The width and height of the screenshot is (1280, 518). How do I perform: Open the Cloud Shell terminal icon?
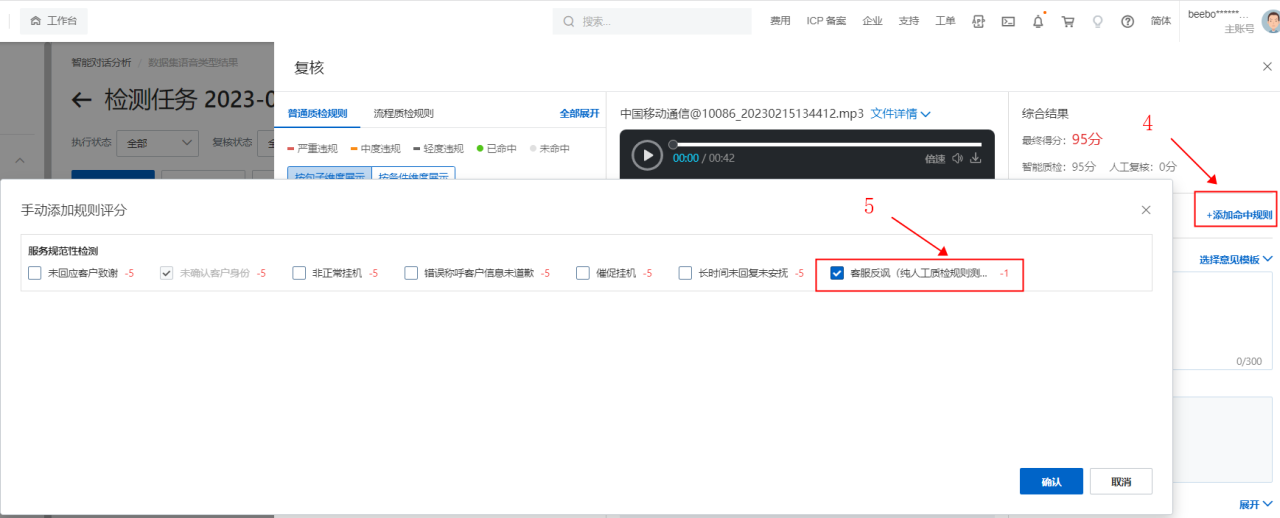point(1008,21)
